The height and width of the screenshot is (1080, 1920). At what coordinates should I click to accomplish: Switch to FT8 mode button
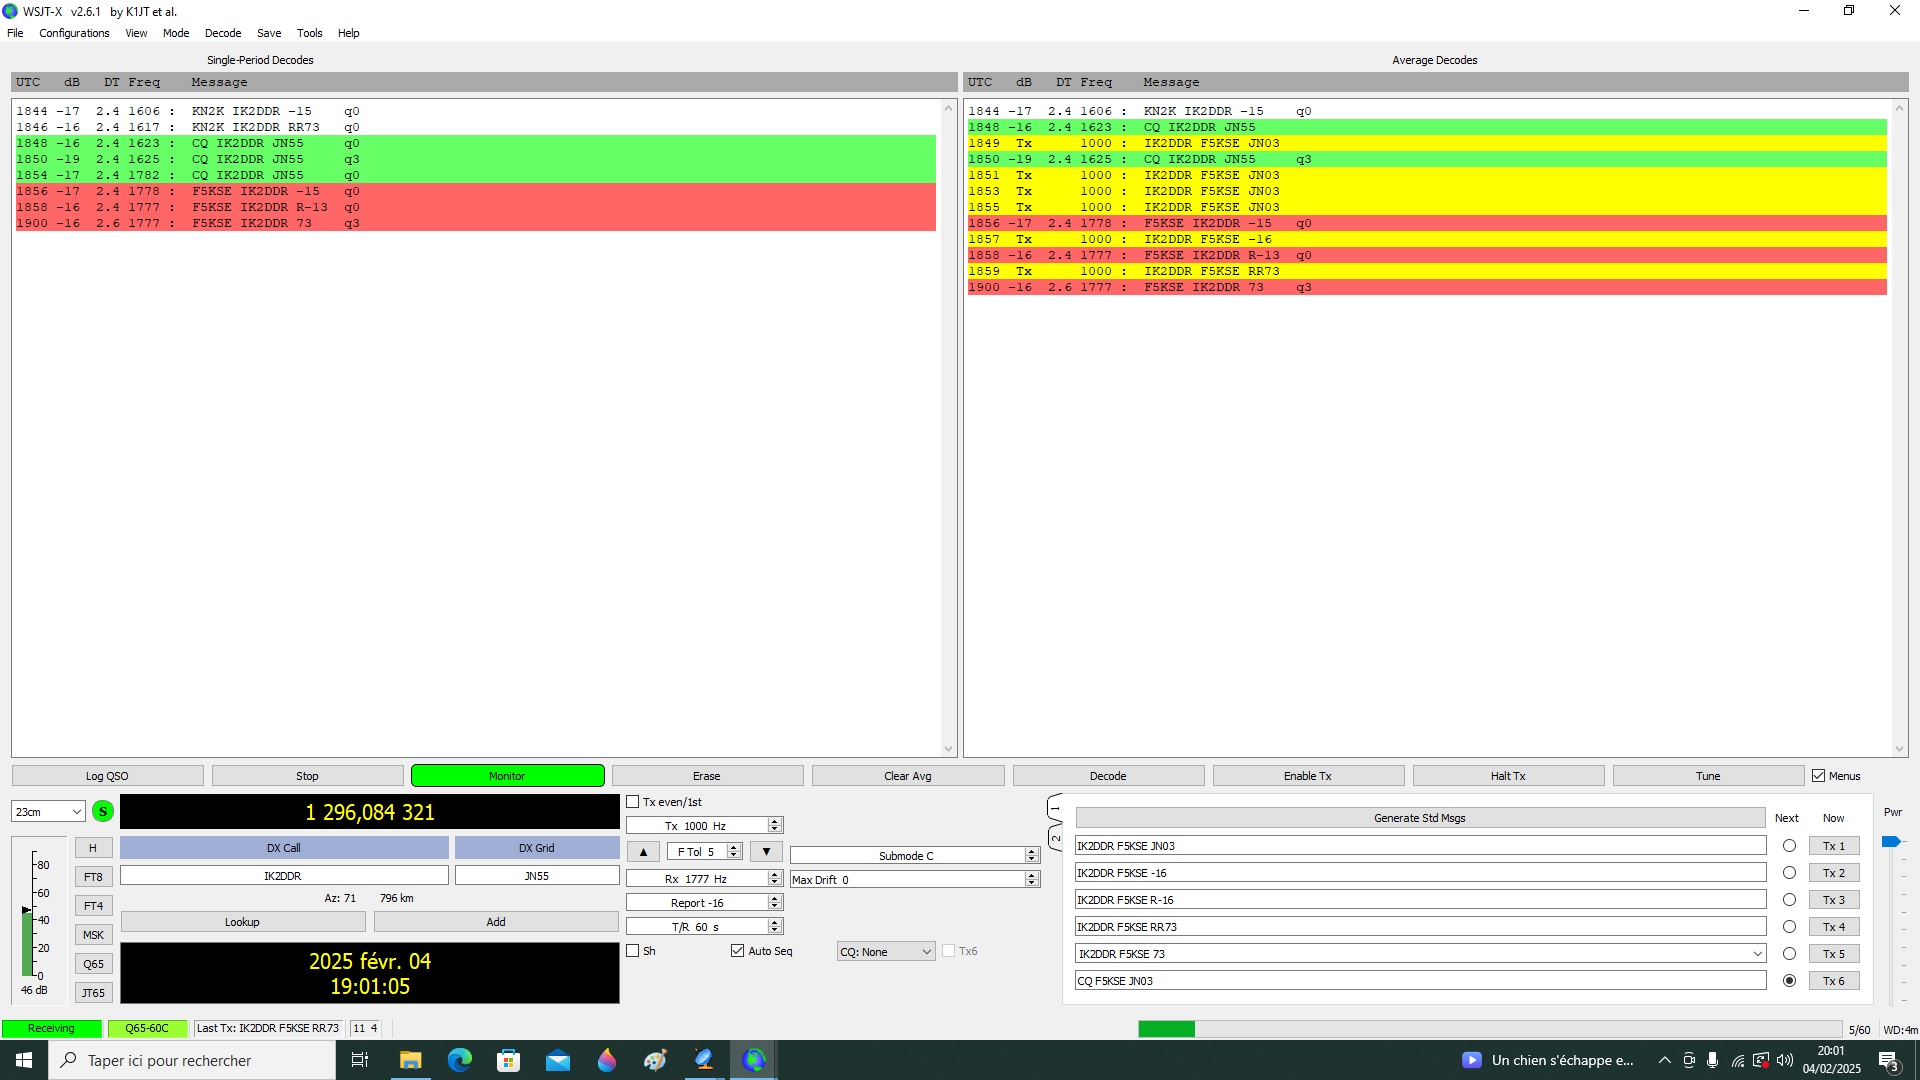[93, 877]
